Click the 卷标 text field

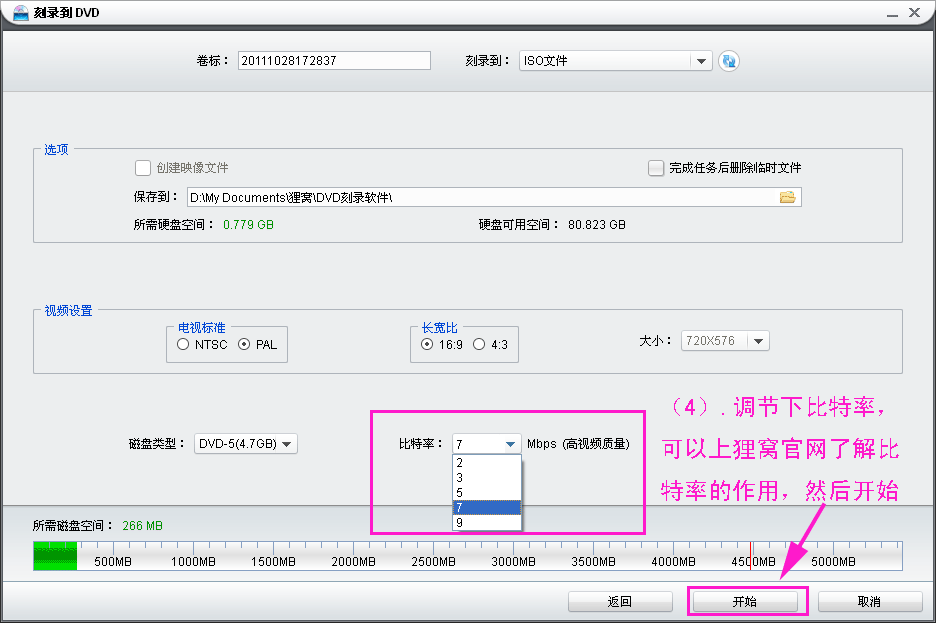click(334, 60)
